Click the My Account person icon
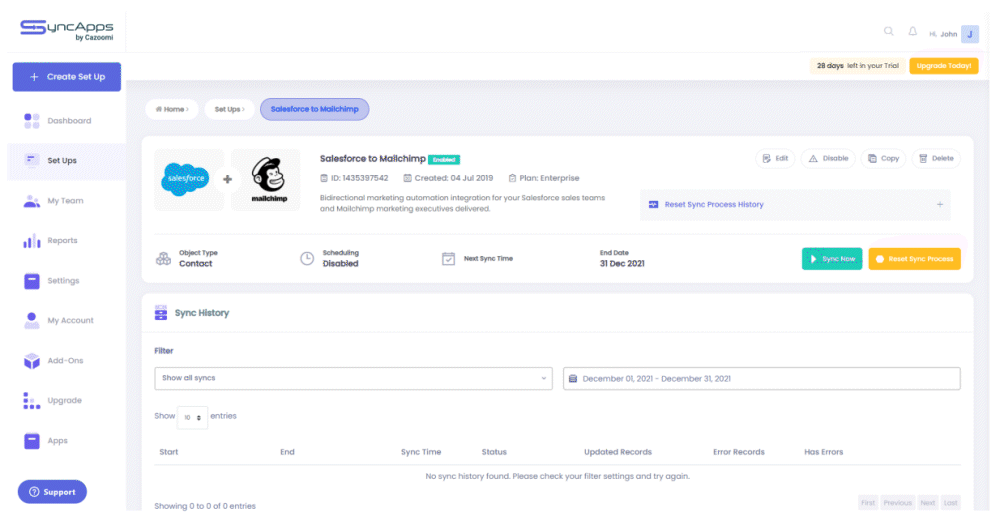This screenshot has width=1000, height=525. (31, 320)
